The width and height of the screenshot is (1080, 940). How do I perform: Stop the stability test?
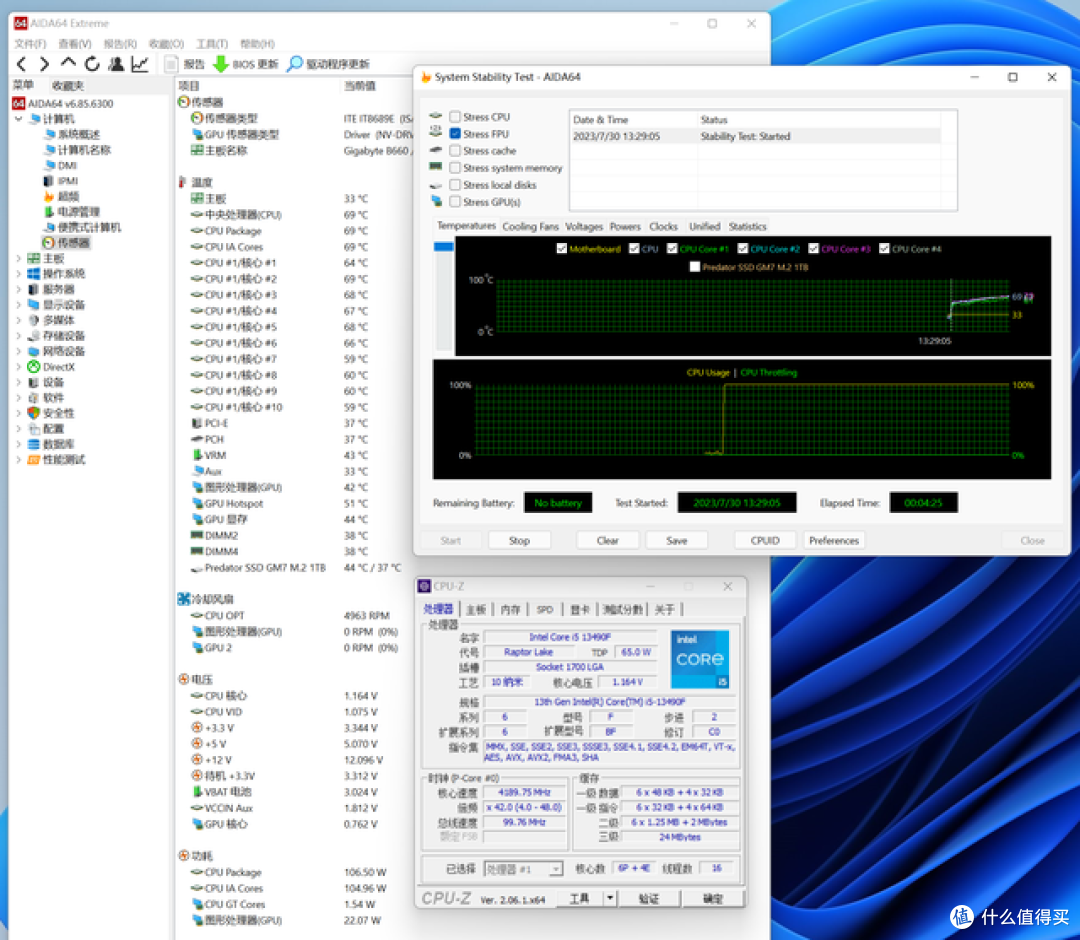coord(519,541)
